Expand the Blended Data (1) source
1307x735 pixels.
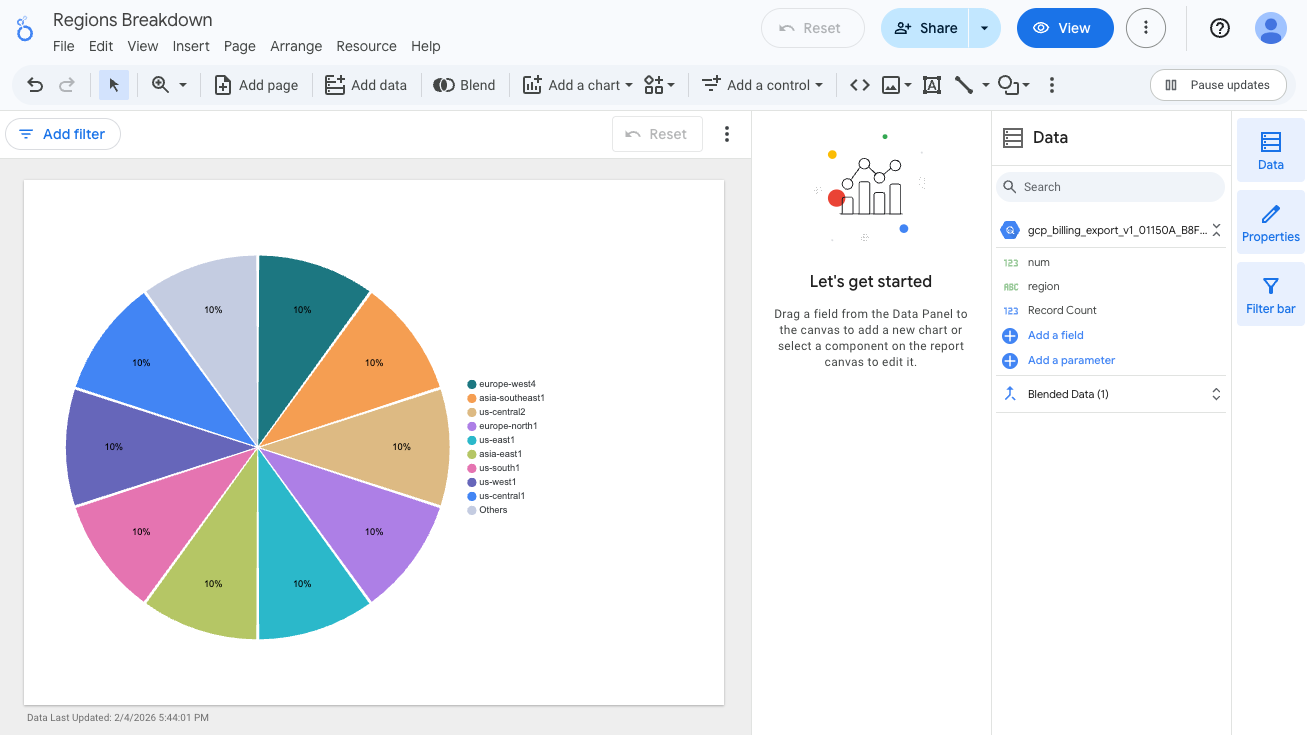1215,394
